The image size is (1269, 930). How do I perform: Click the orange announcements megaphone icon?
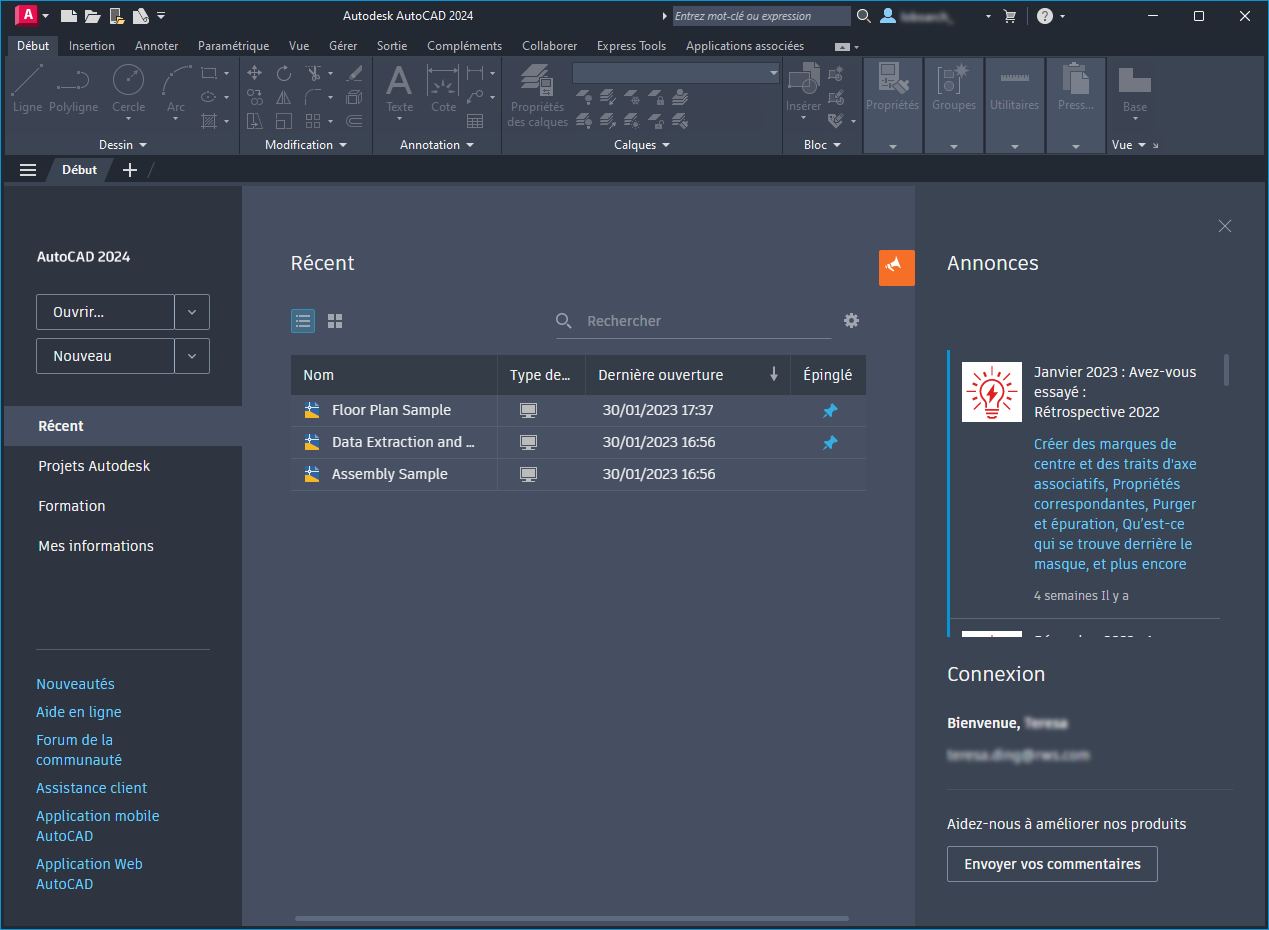pos(896,267)
